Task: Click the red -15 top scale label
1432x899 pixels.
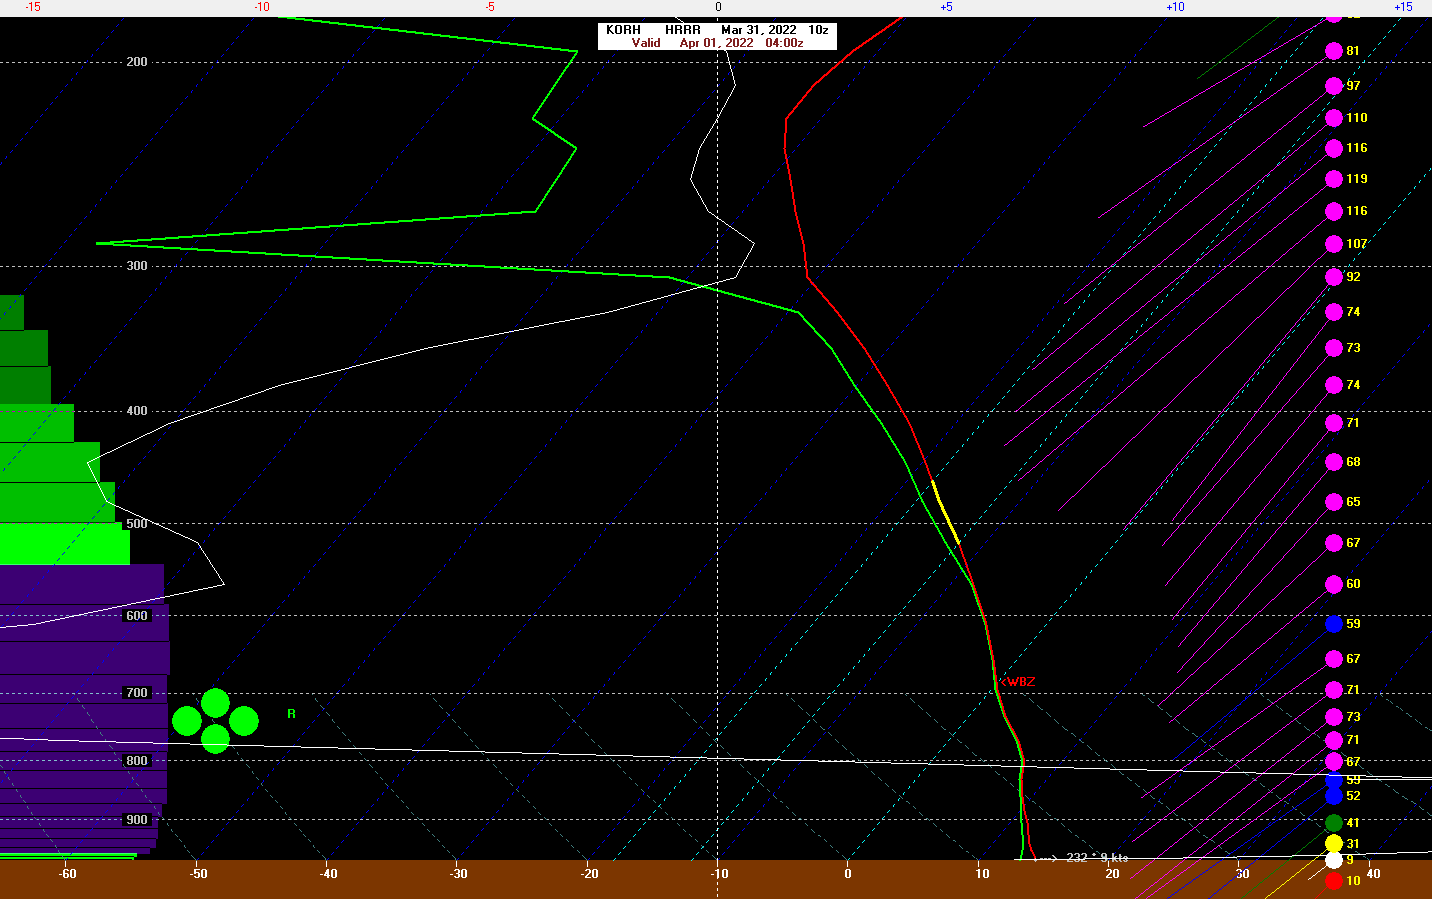Action: [x=33, y=7]
